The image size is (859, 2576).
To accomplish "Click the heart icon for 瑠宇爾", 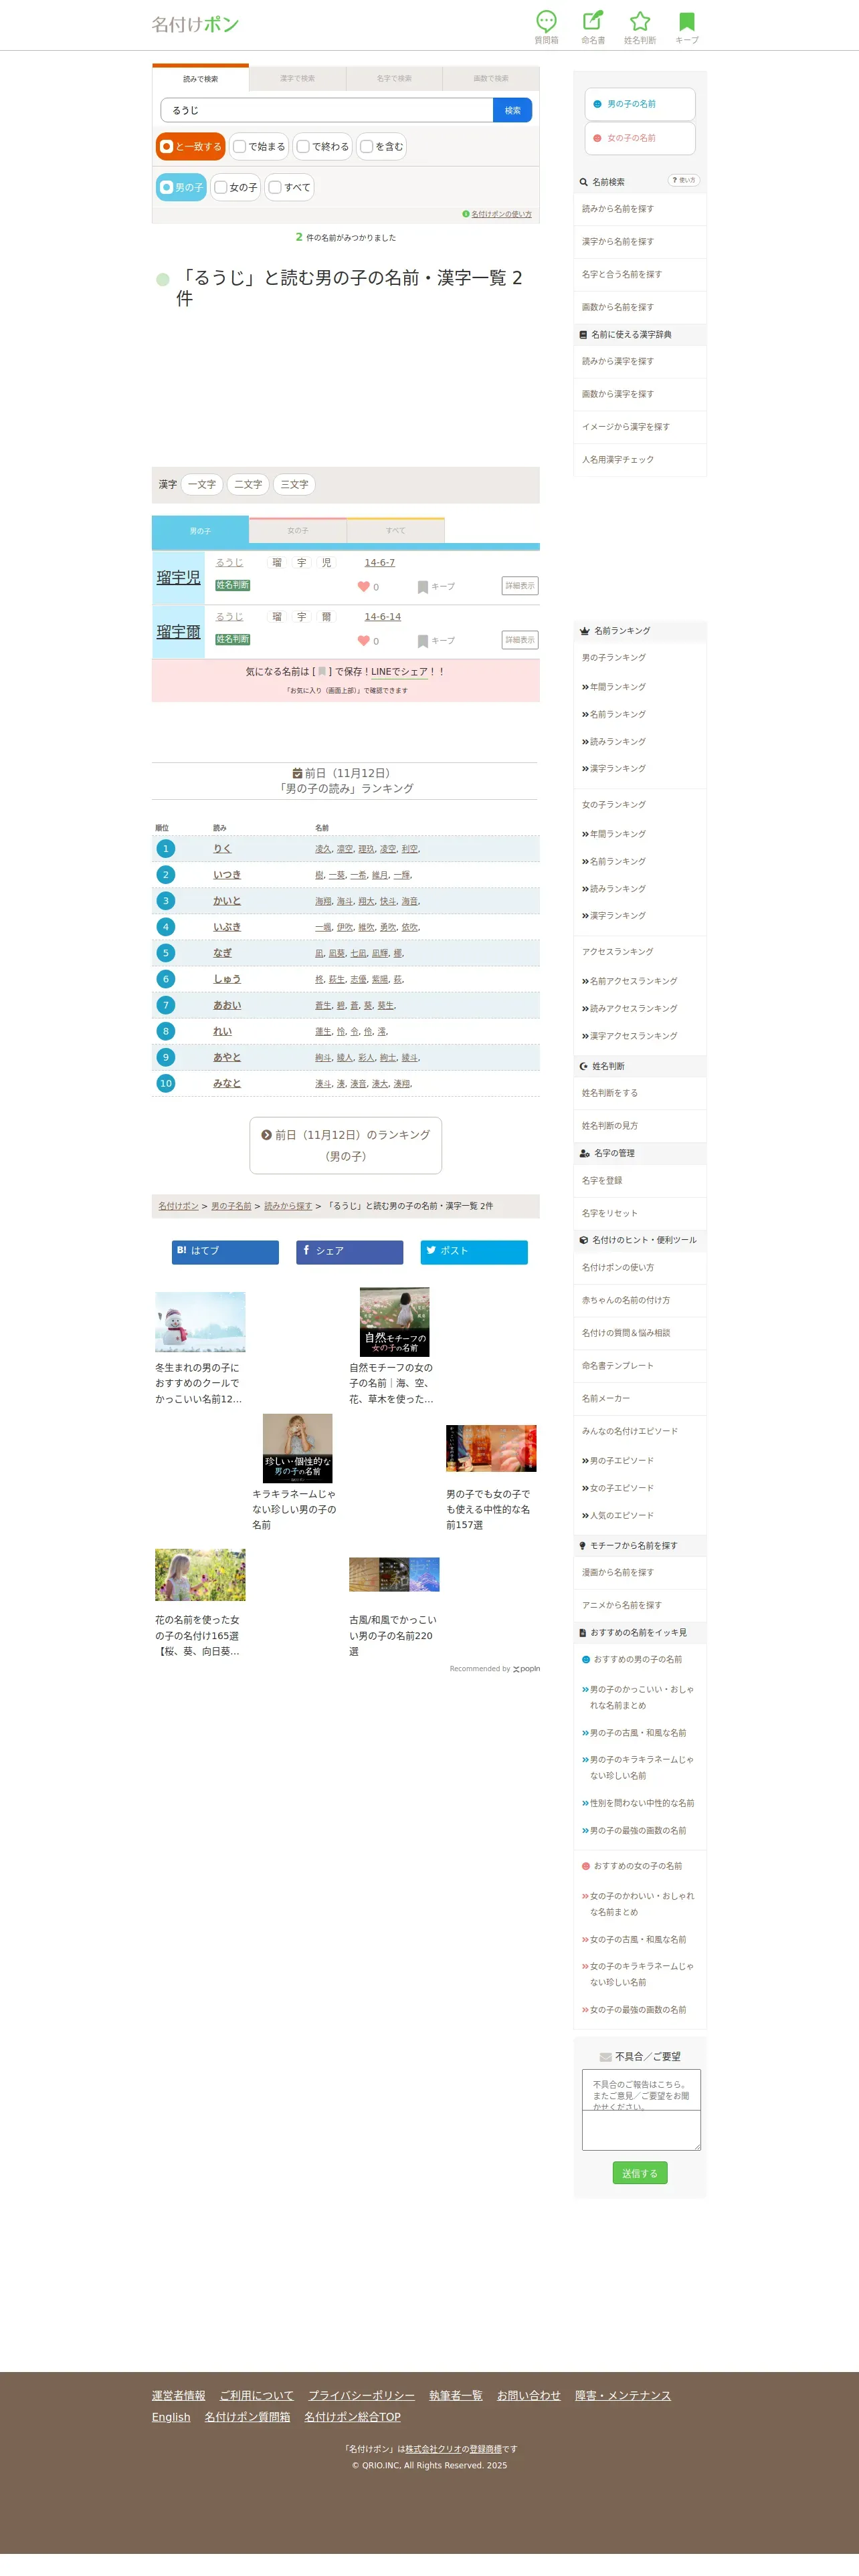I will (364, 641).
